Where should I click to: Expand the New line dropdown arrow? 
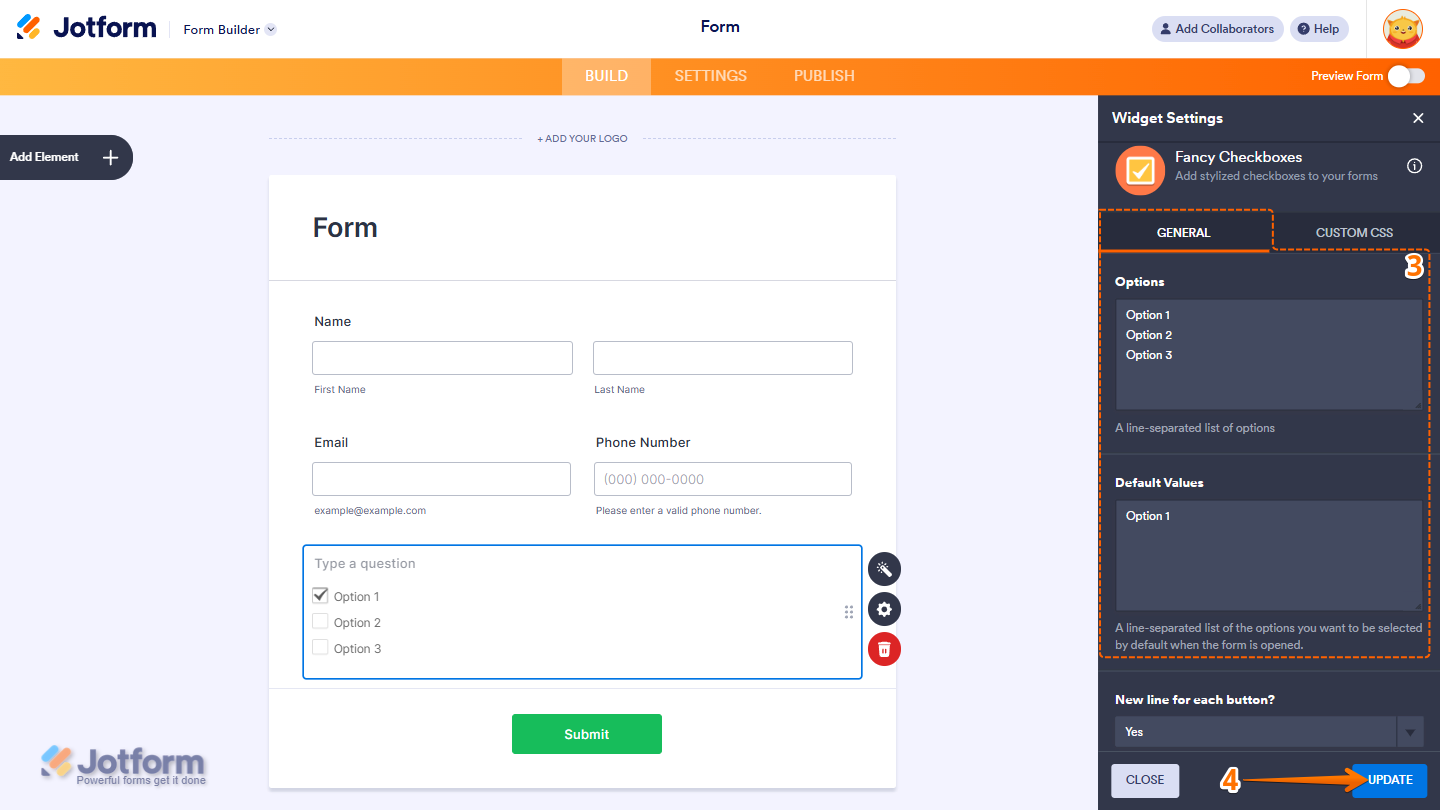point(1410,731)
